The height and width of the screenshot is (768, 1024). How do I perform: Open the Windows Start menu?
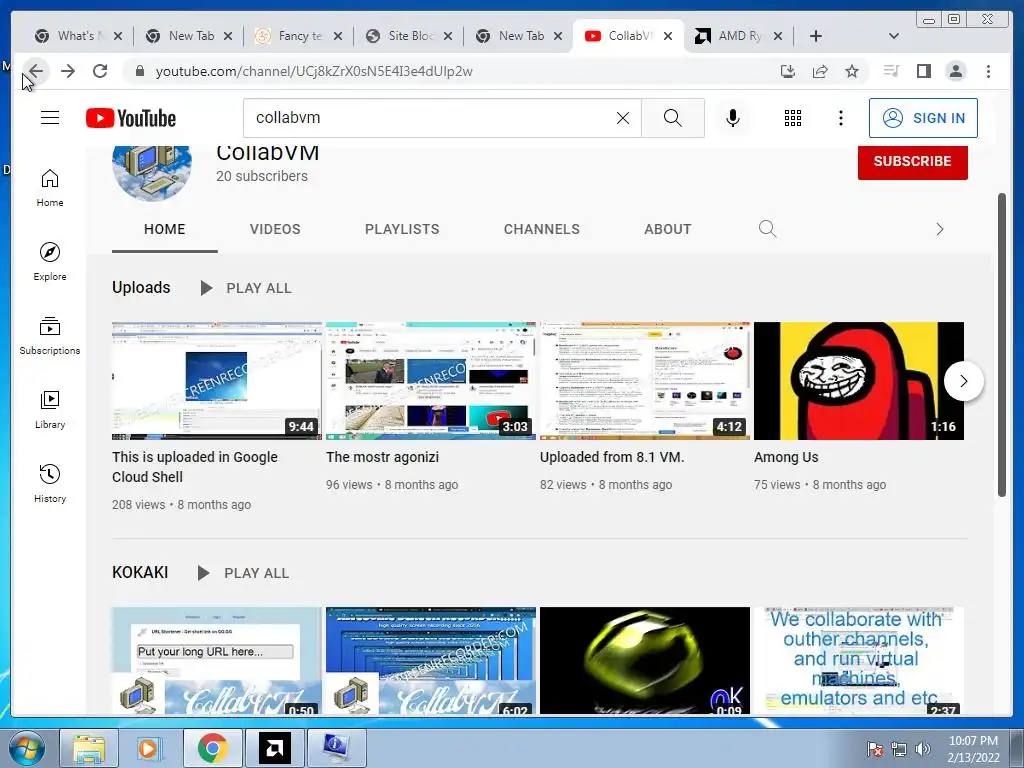click(26, 748)
